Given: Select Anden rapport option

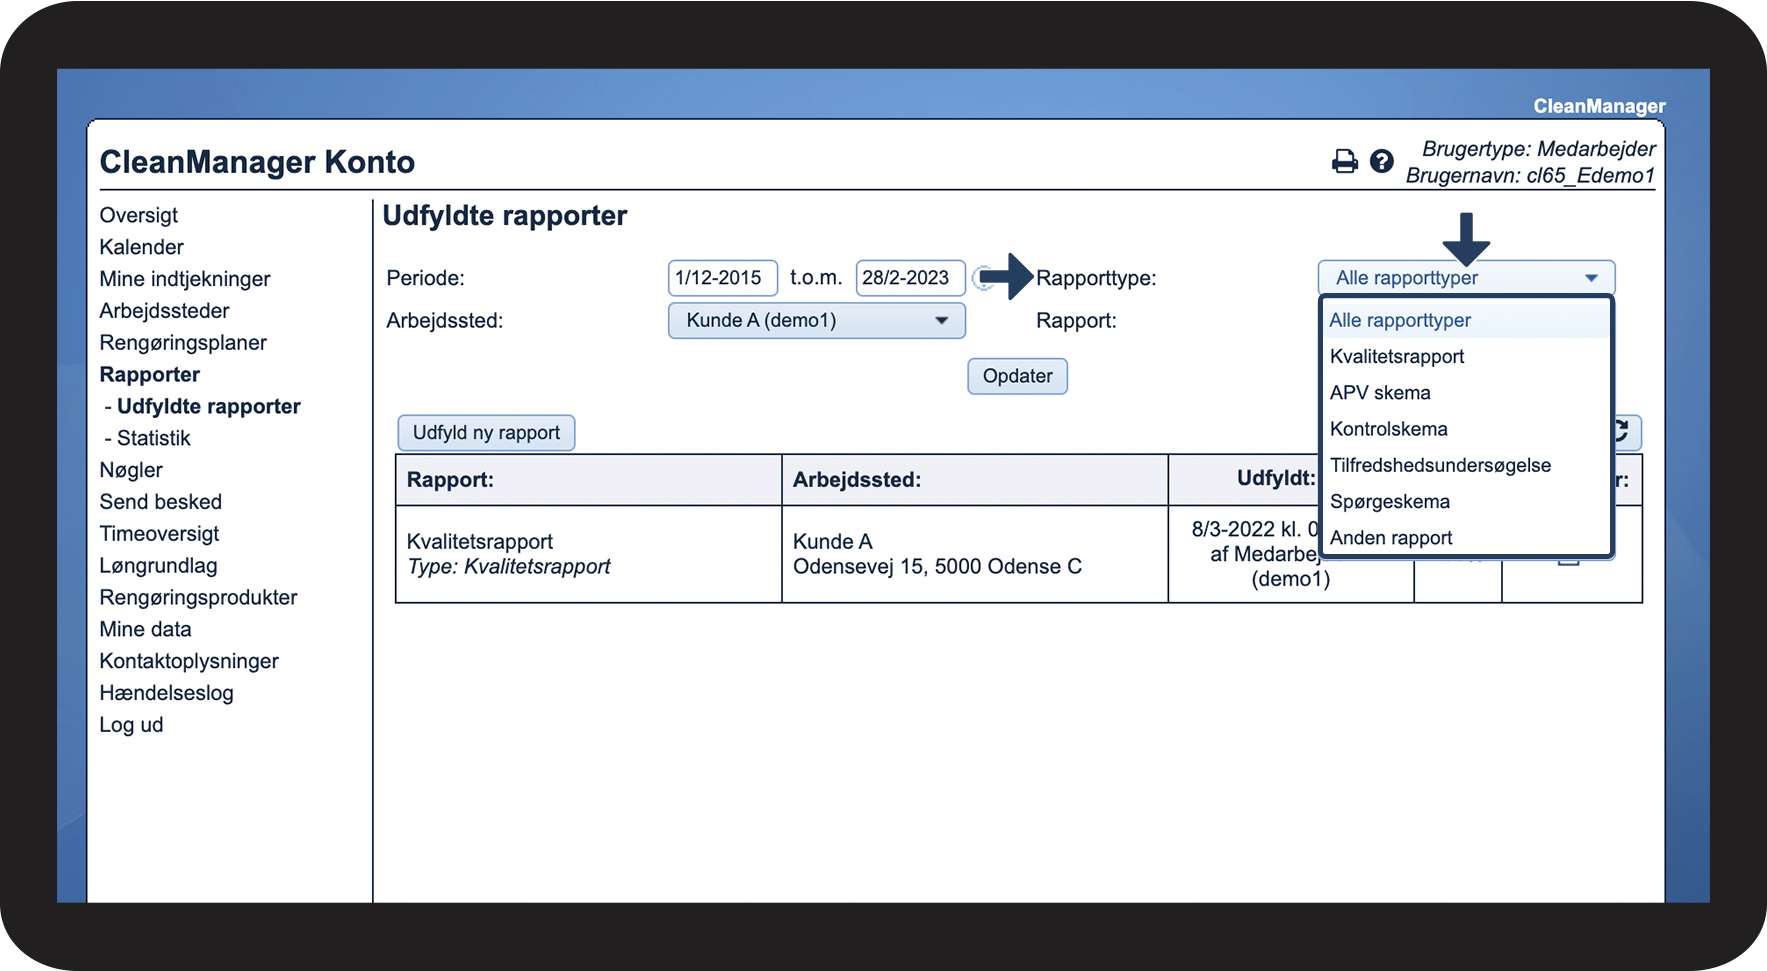Looking at the screenshot, I should 1390,538.
